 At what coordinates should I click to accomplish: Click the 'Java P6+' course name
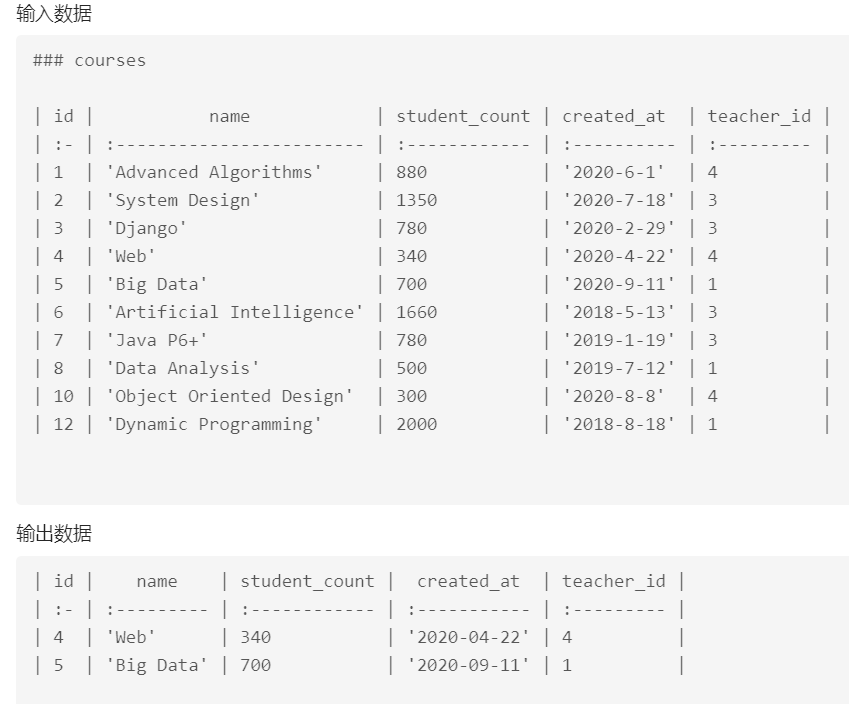click(157, 340)
